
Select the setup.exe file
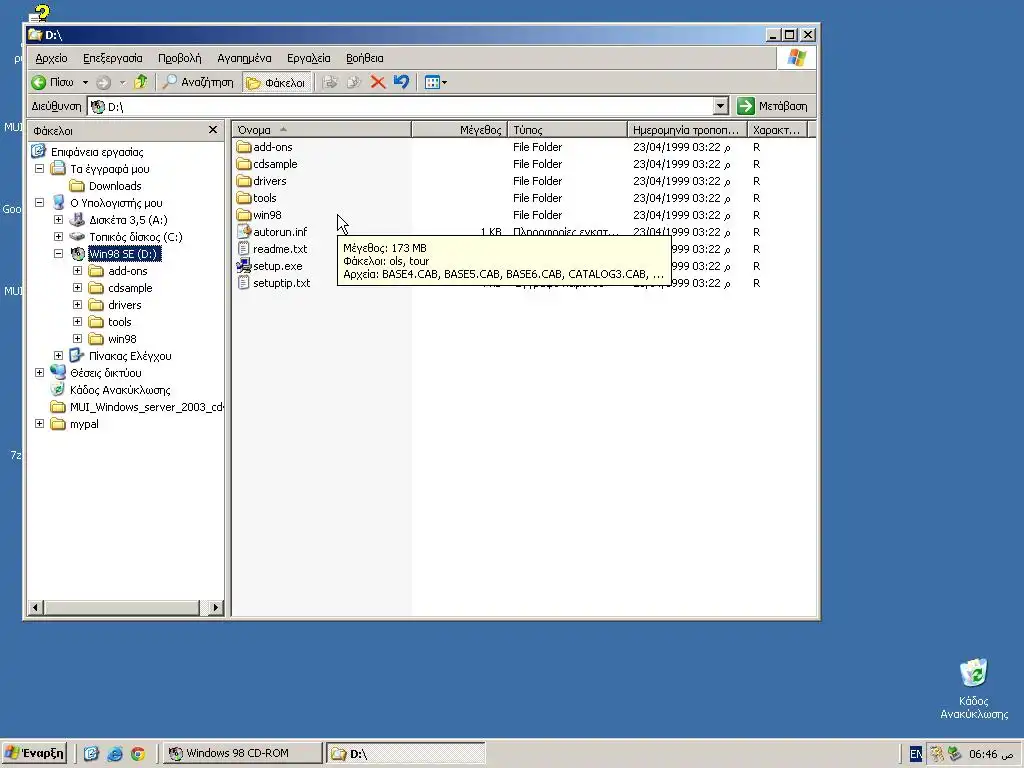pyautogui.click(x=278, y=266)
